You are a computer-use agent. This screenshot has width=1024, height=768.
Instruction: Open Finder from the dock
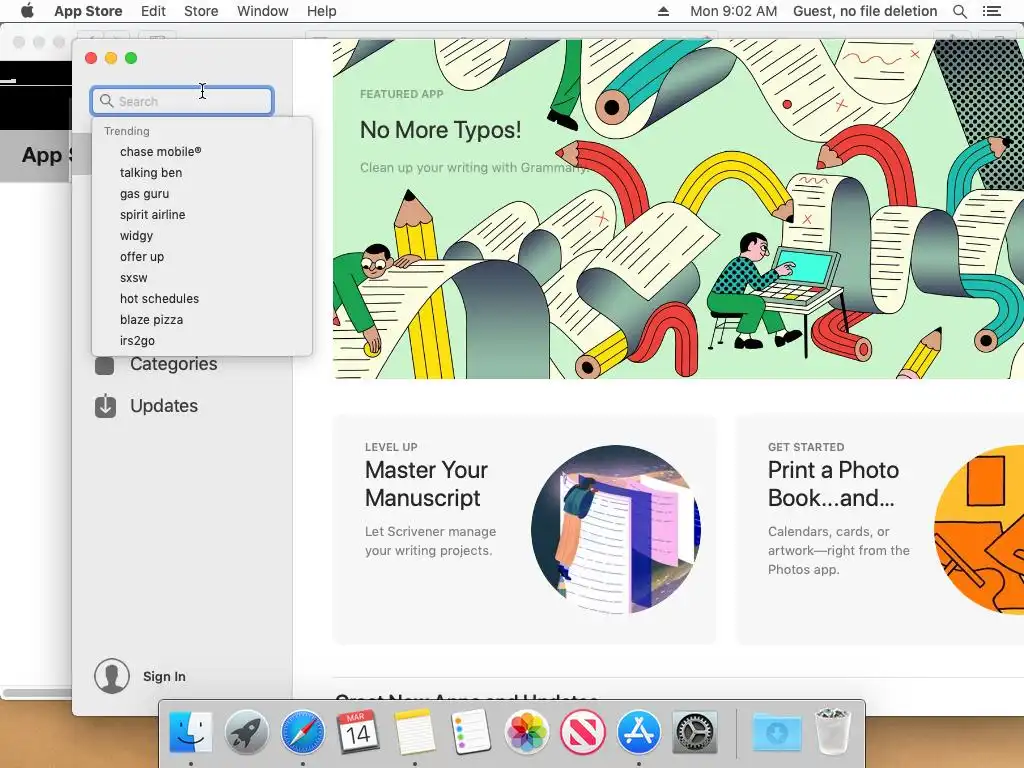190,732
